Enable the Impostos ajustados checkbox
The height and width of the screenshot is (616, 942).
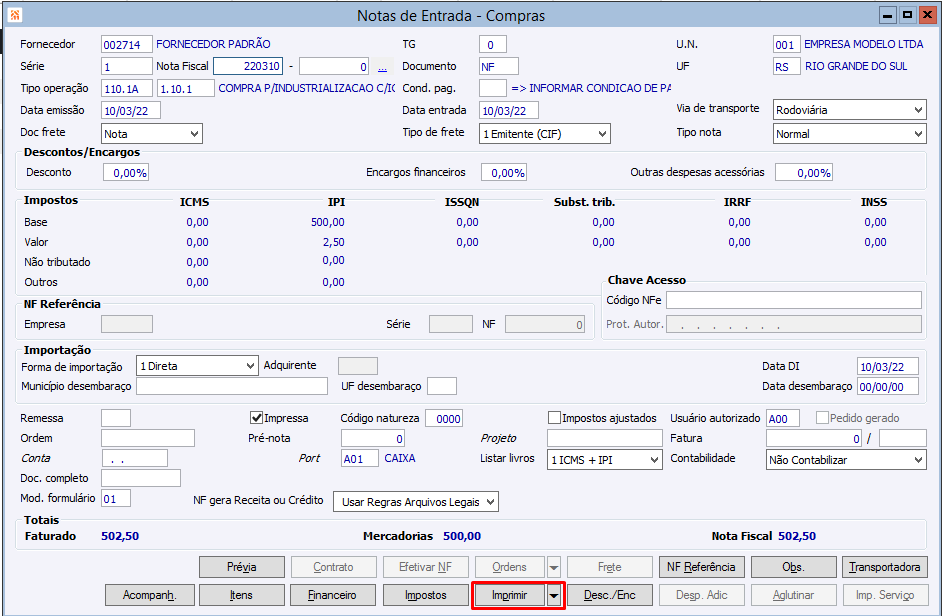(555, 418)
